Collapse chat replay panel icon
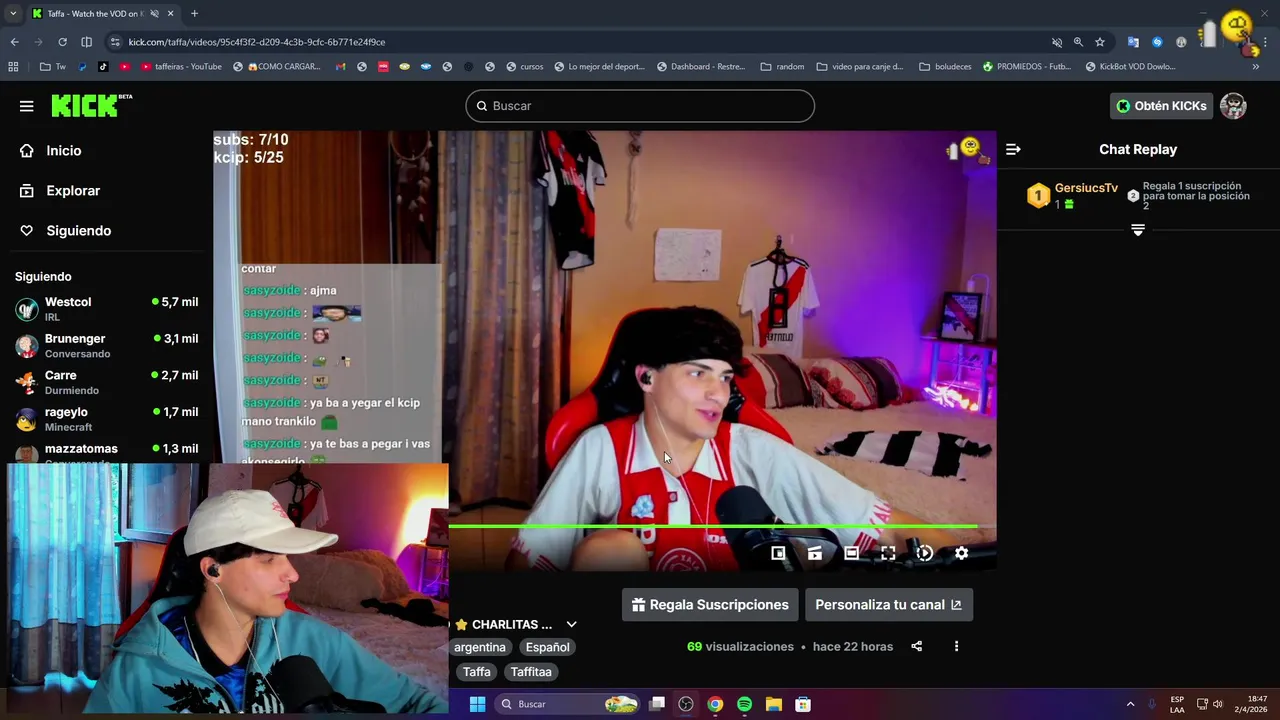This screenshot has width=1280, height=720. [x=1013, y=149]
